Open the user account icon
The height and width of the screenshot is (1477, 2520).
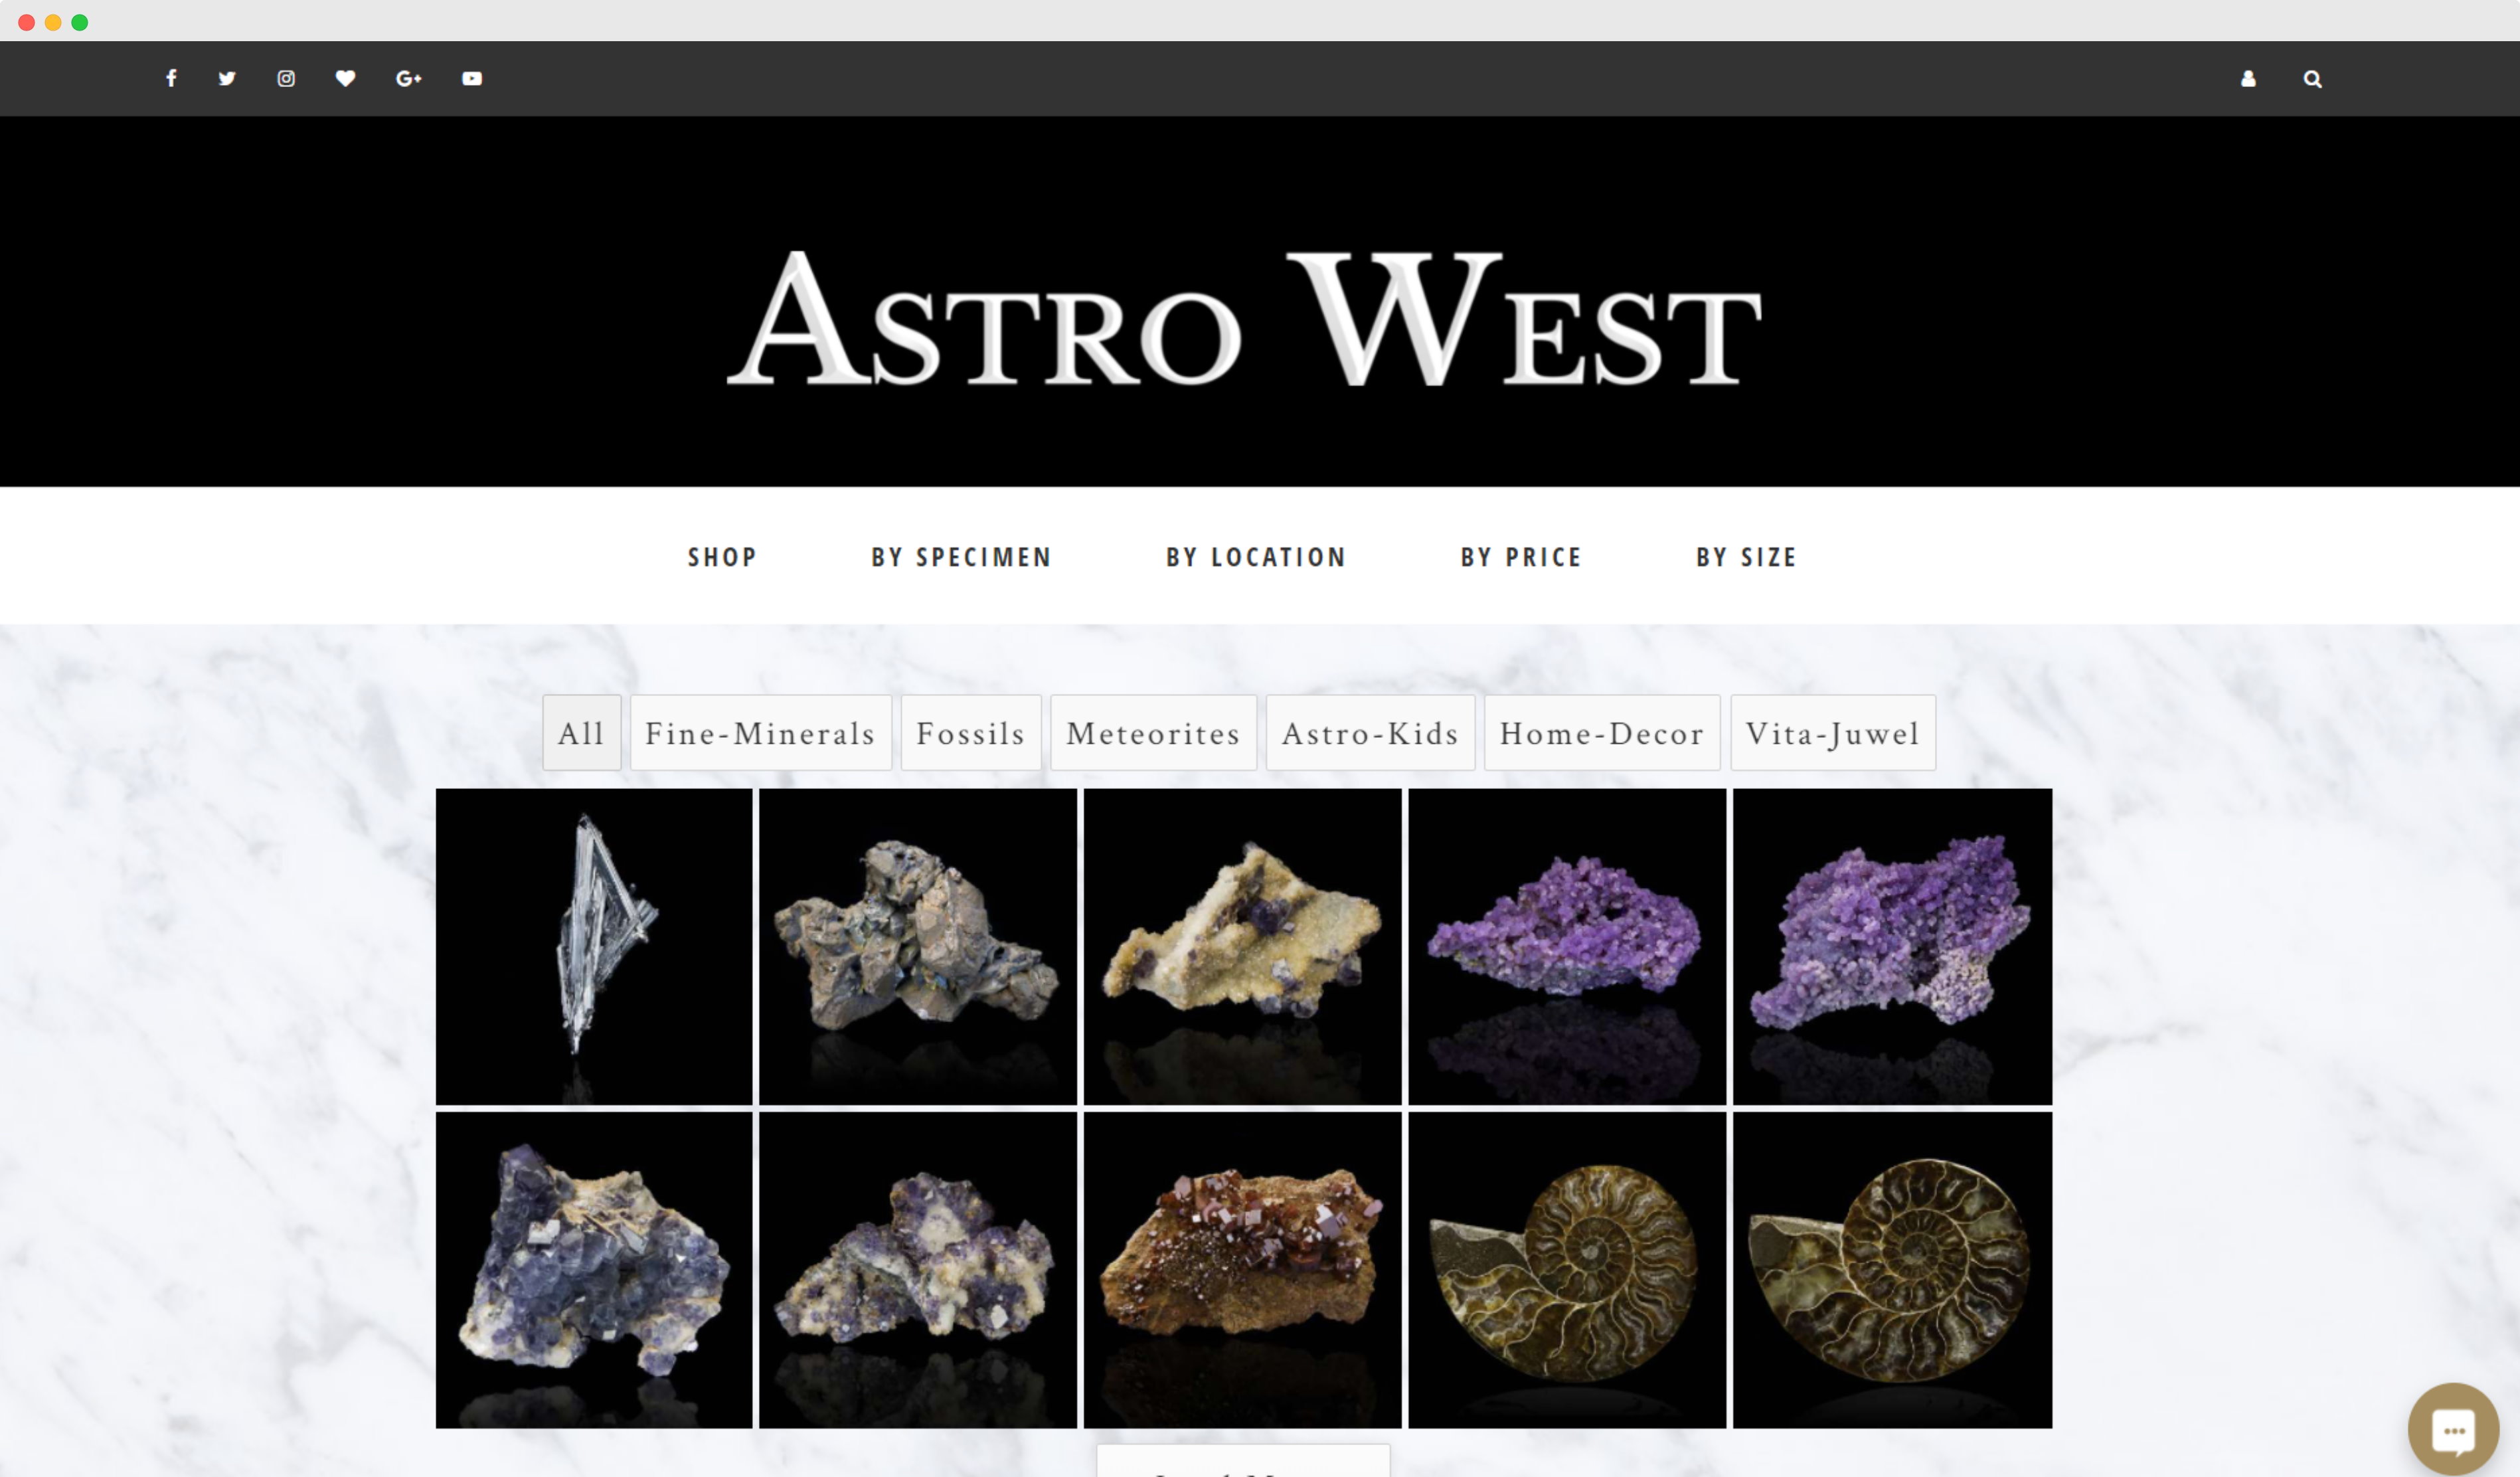tap(2248, 78)
